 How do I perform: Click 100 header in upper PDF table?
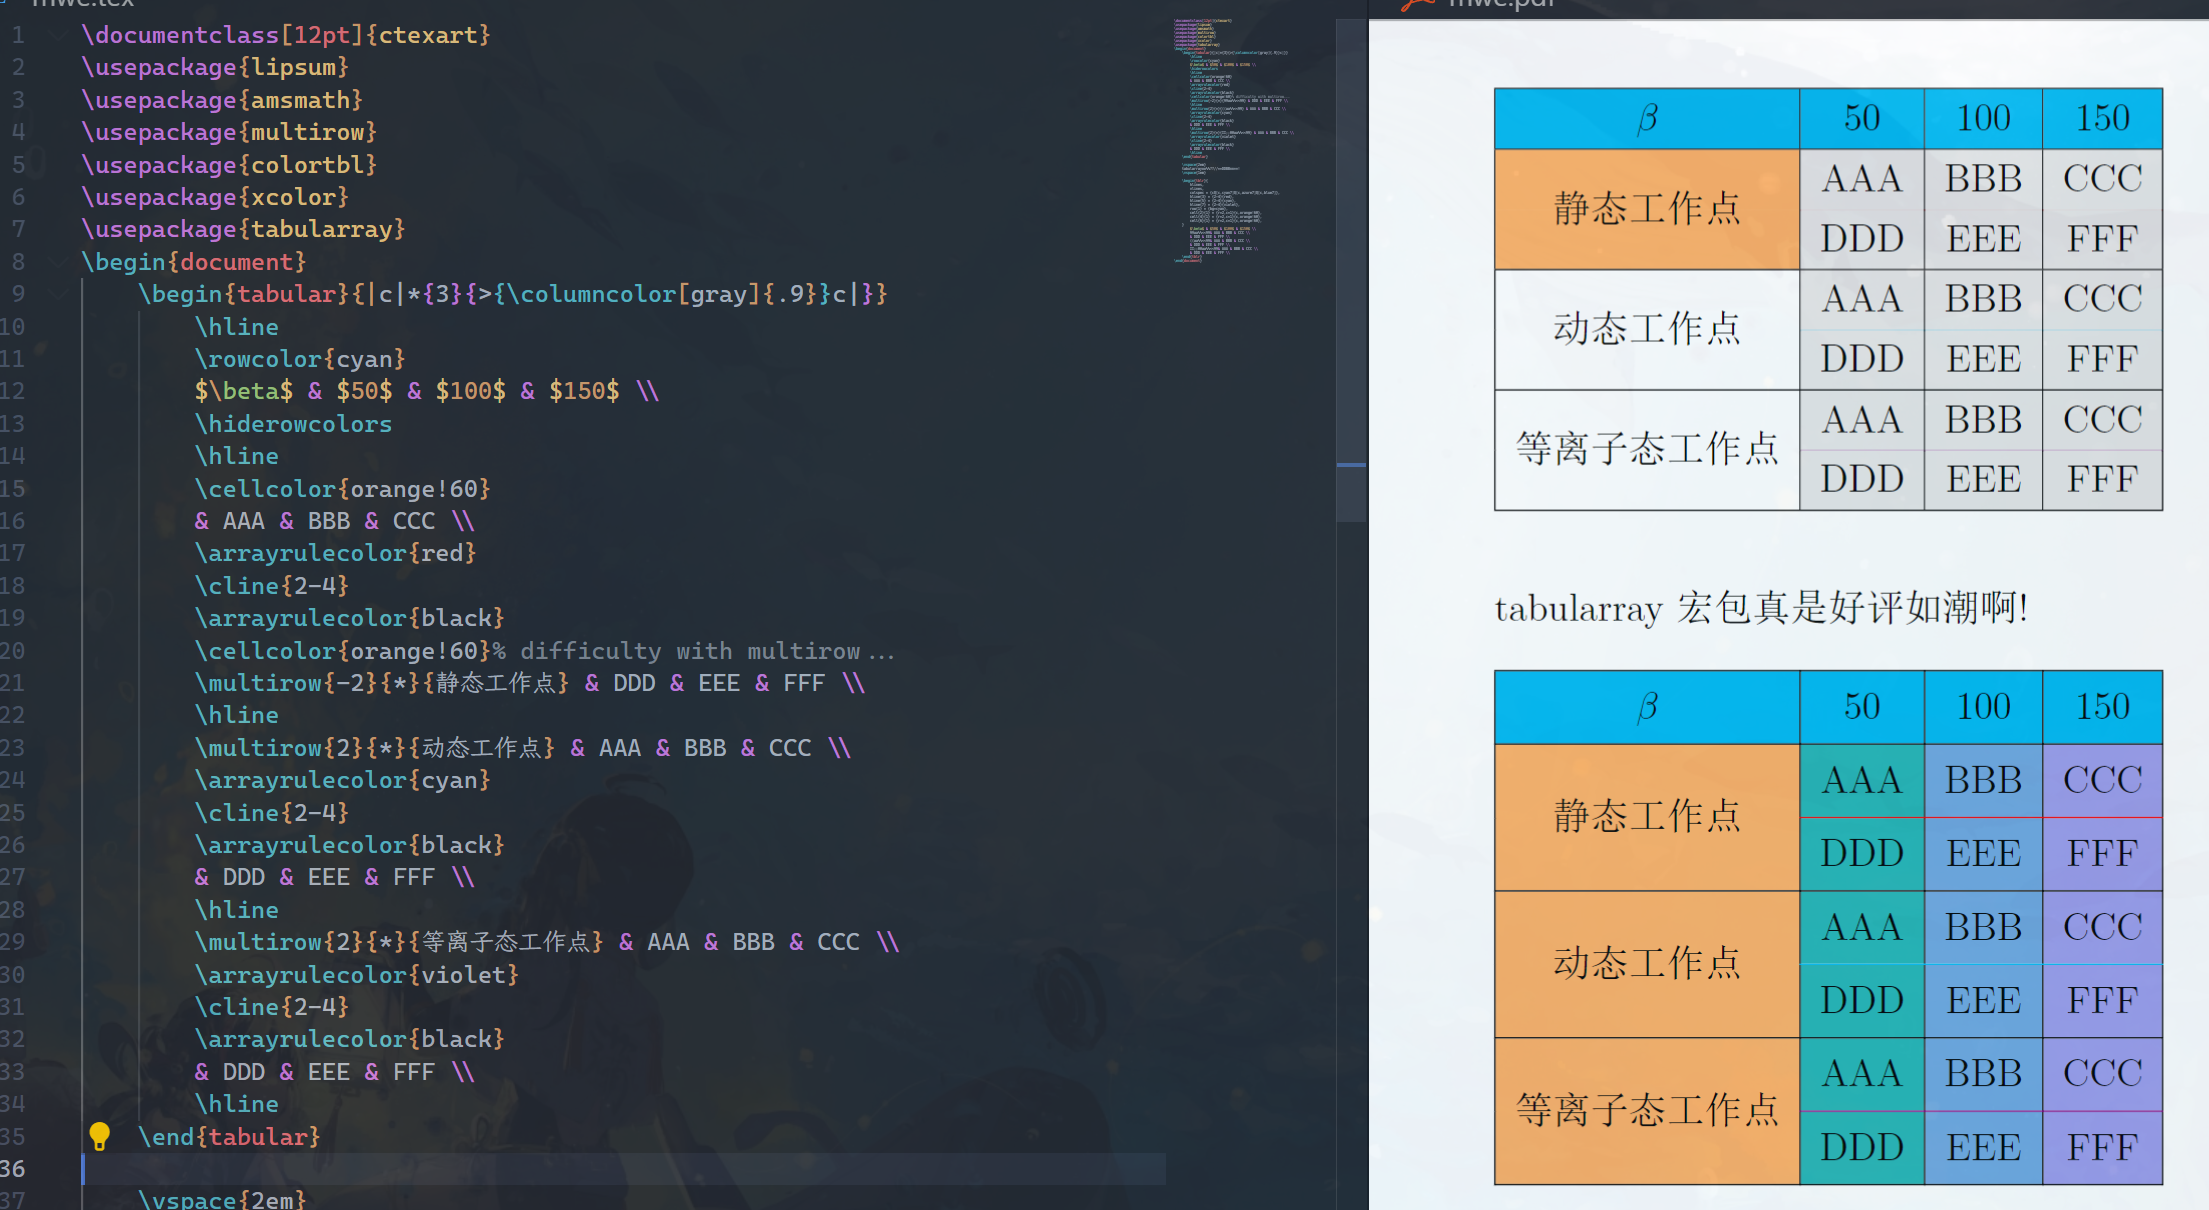coord(1983,119)
